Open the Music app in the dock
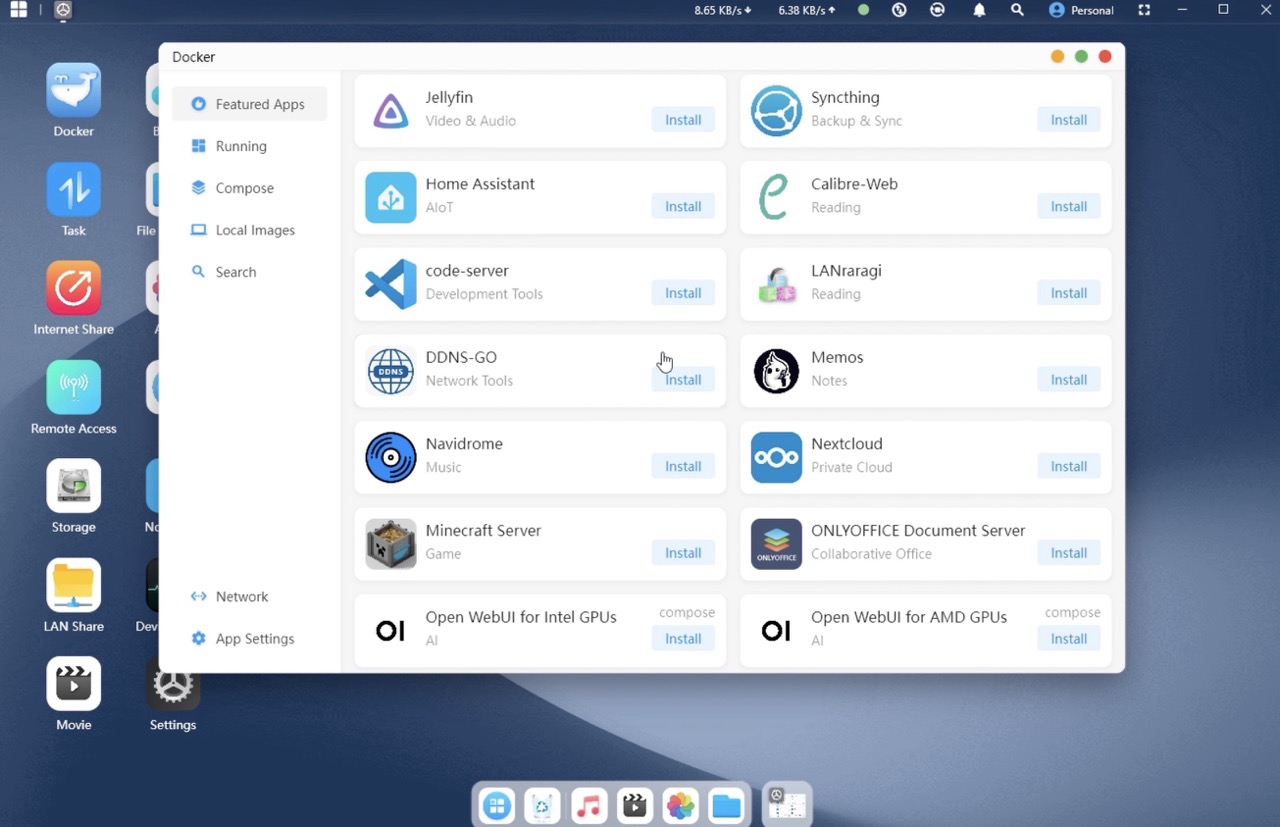The width and height of the screenshot is (1280, 827). point(589,805)
